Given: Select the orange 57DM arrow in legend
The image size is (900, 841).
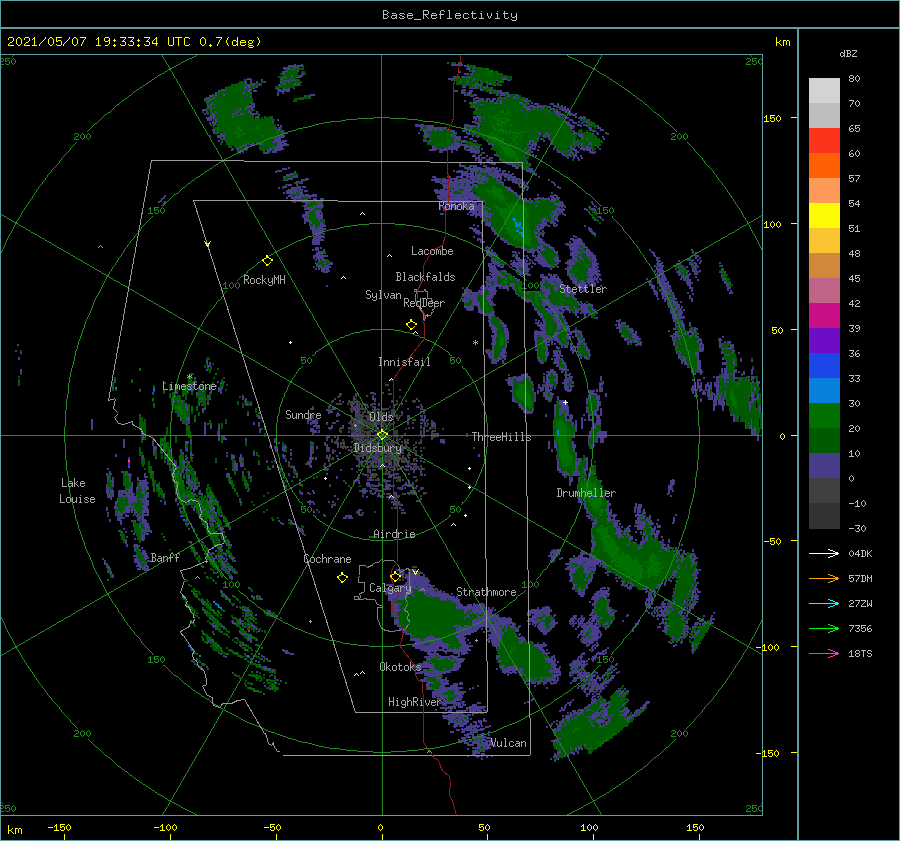Looking at the screenshot, I should pyautogui.click(x=824, y=579).
